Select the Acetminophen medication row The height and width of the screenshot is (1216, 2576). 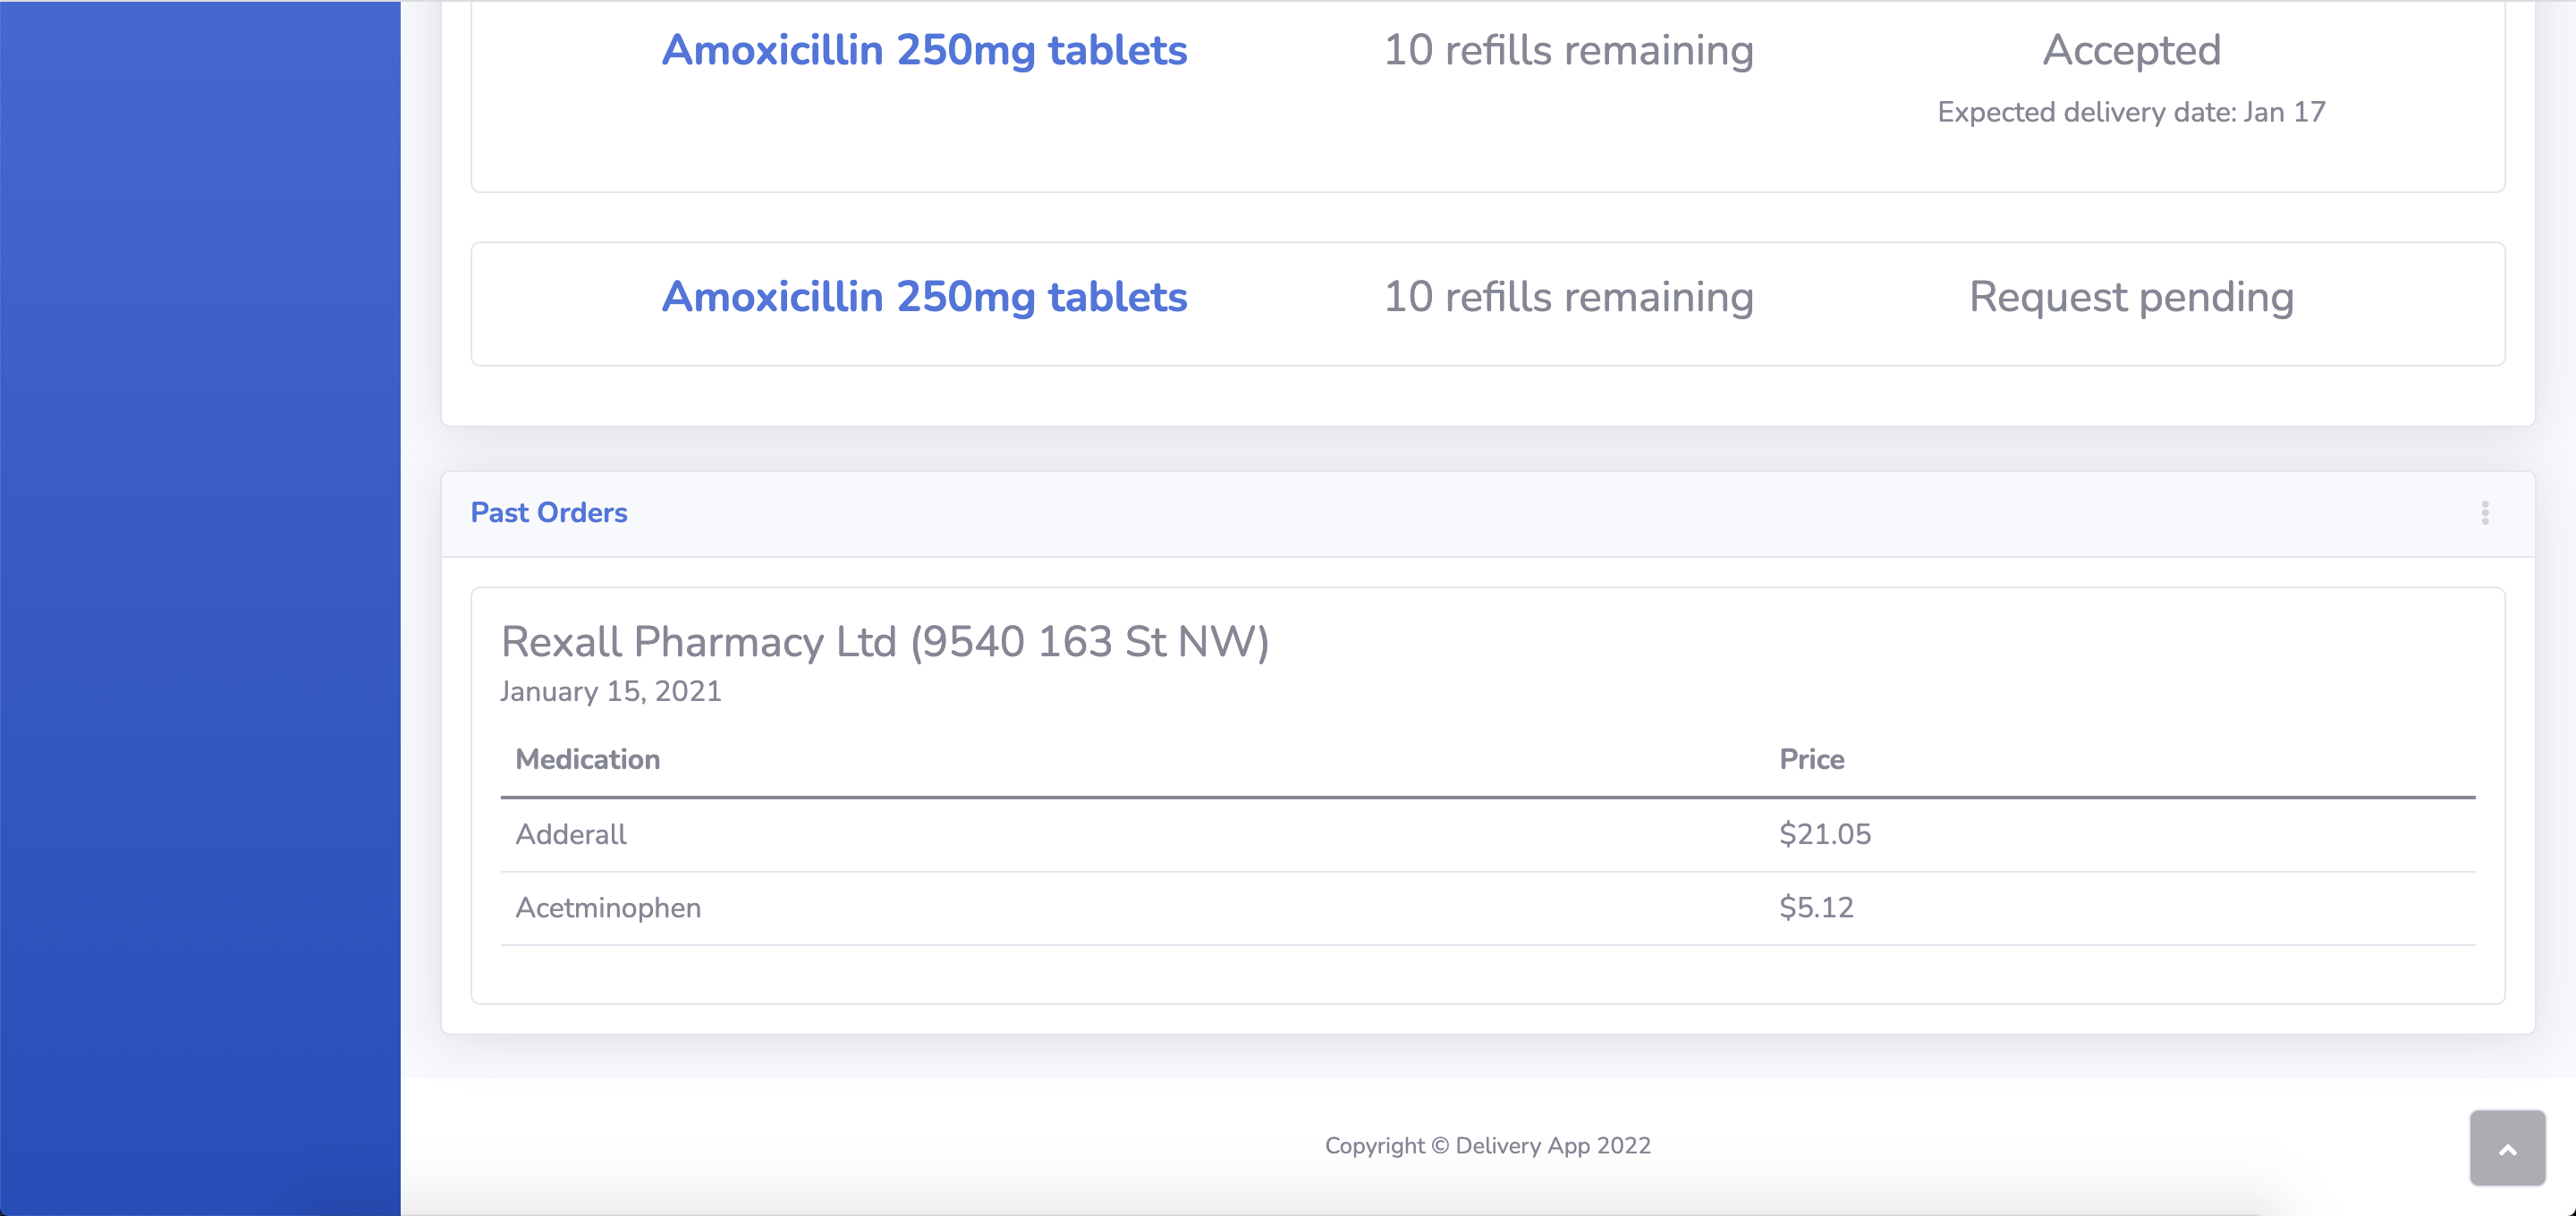coord(608,908)
